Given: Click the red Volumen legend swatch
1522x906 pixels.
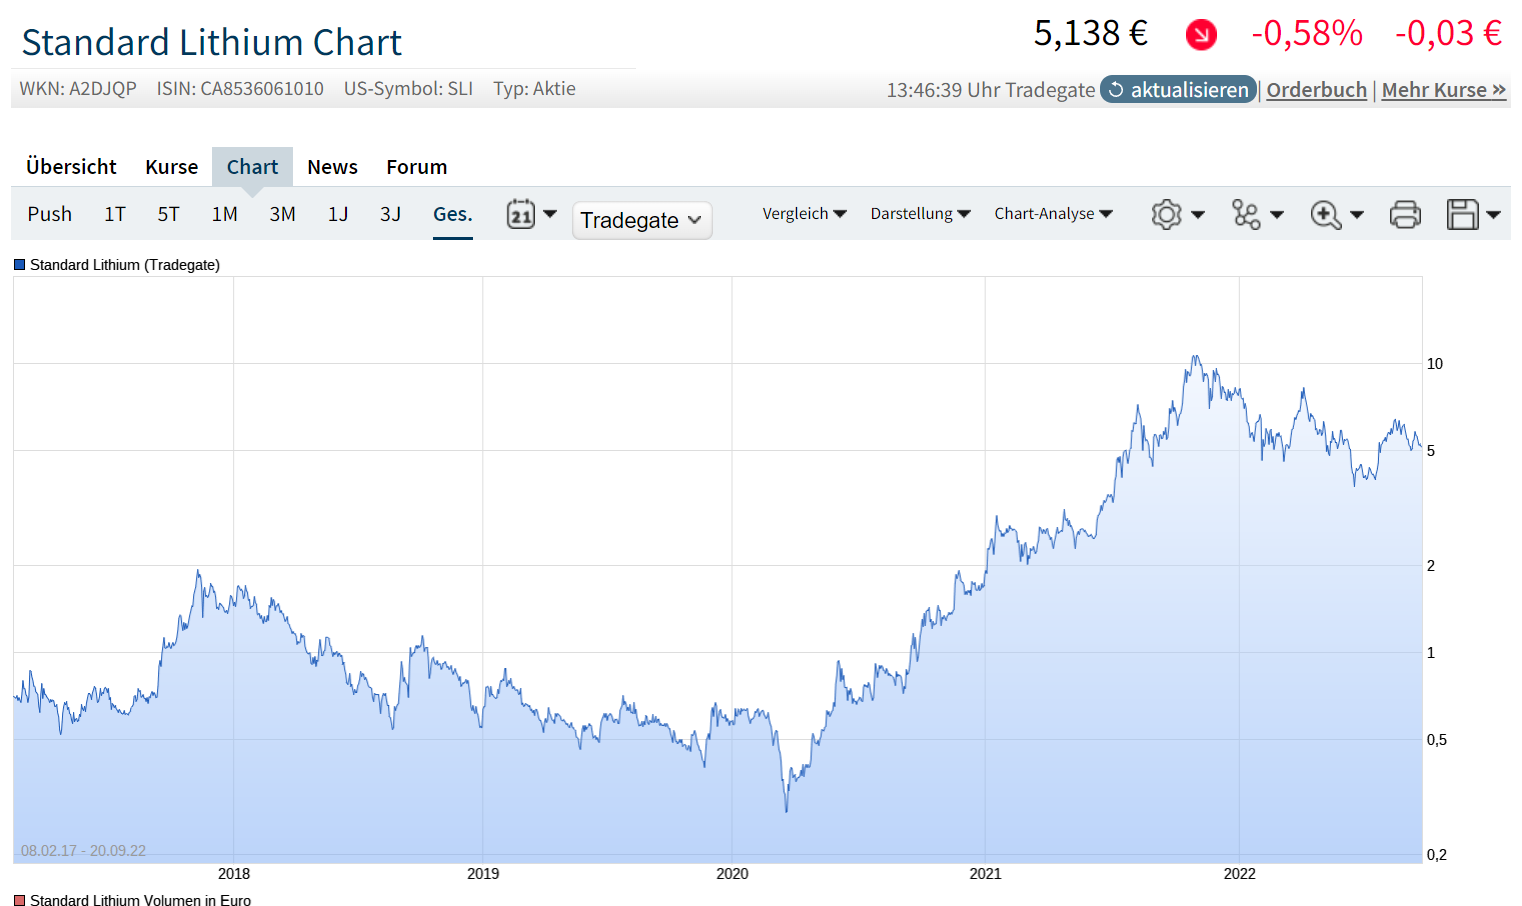Looking at the screenshot, I should tap(19, 901).
